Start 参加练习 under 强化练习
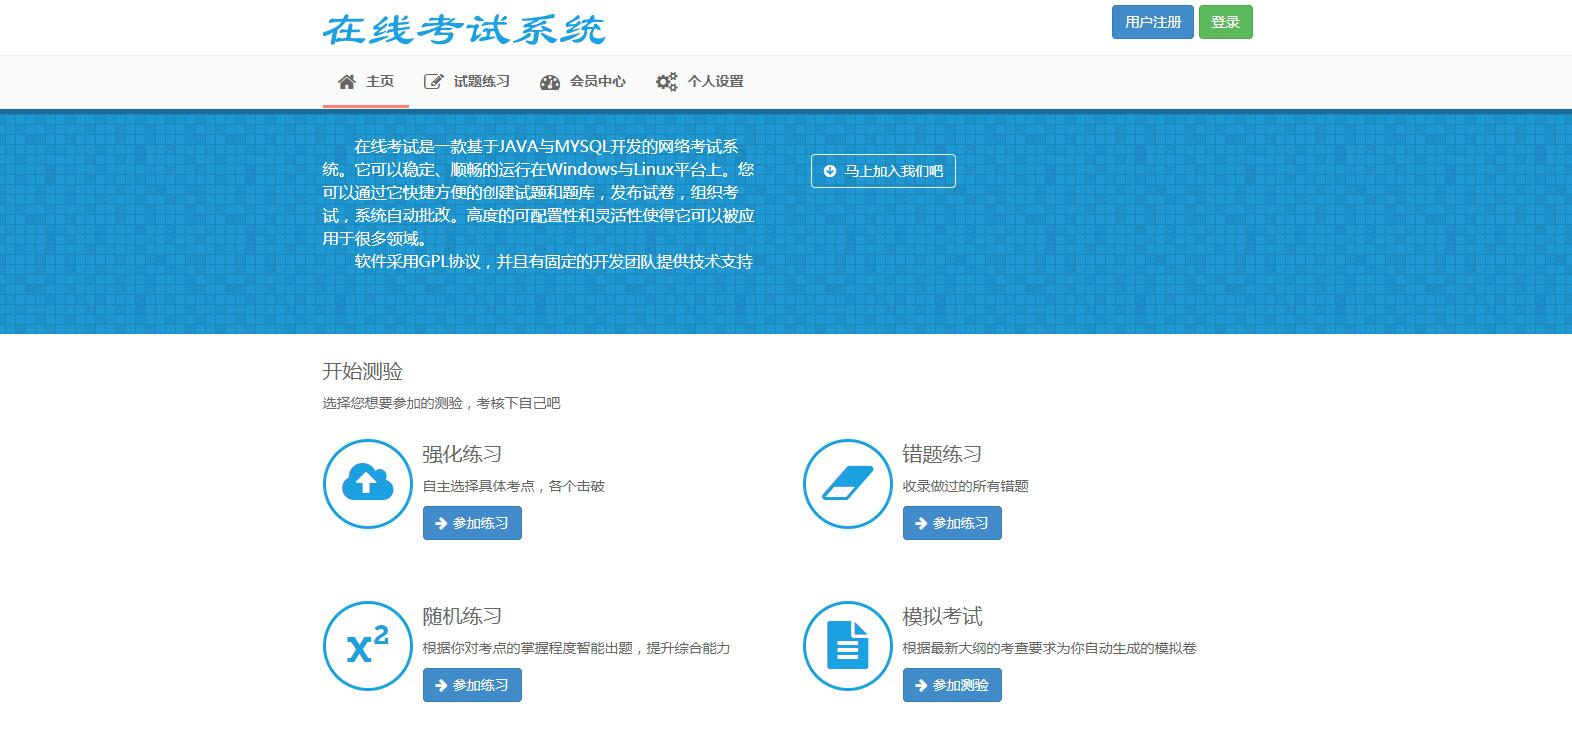 [472, 523]
